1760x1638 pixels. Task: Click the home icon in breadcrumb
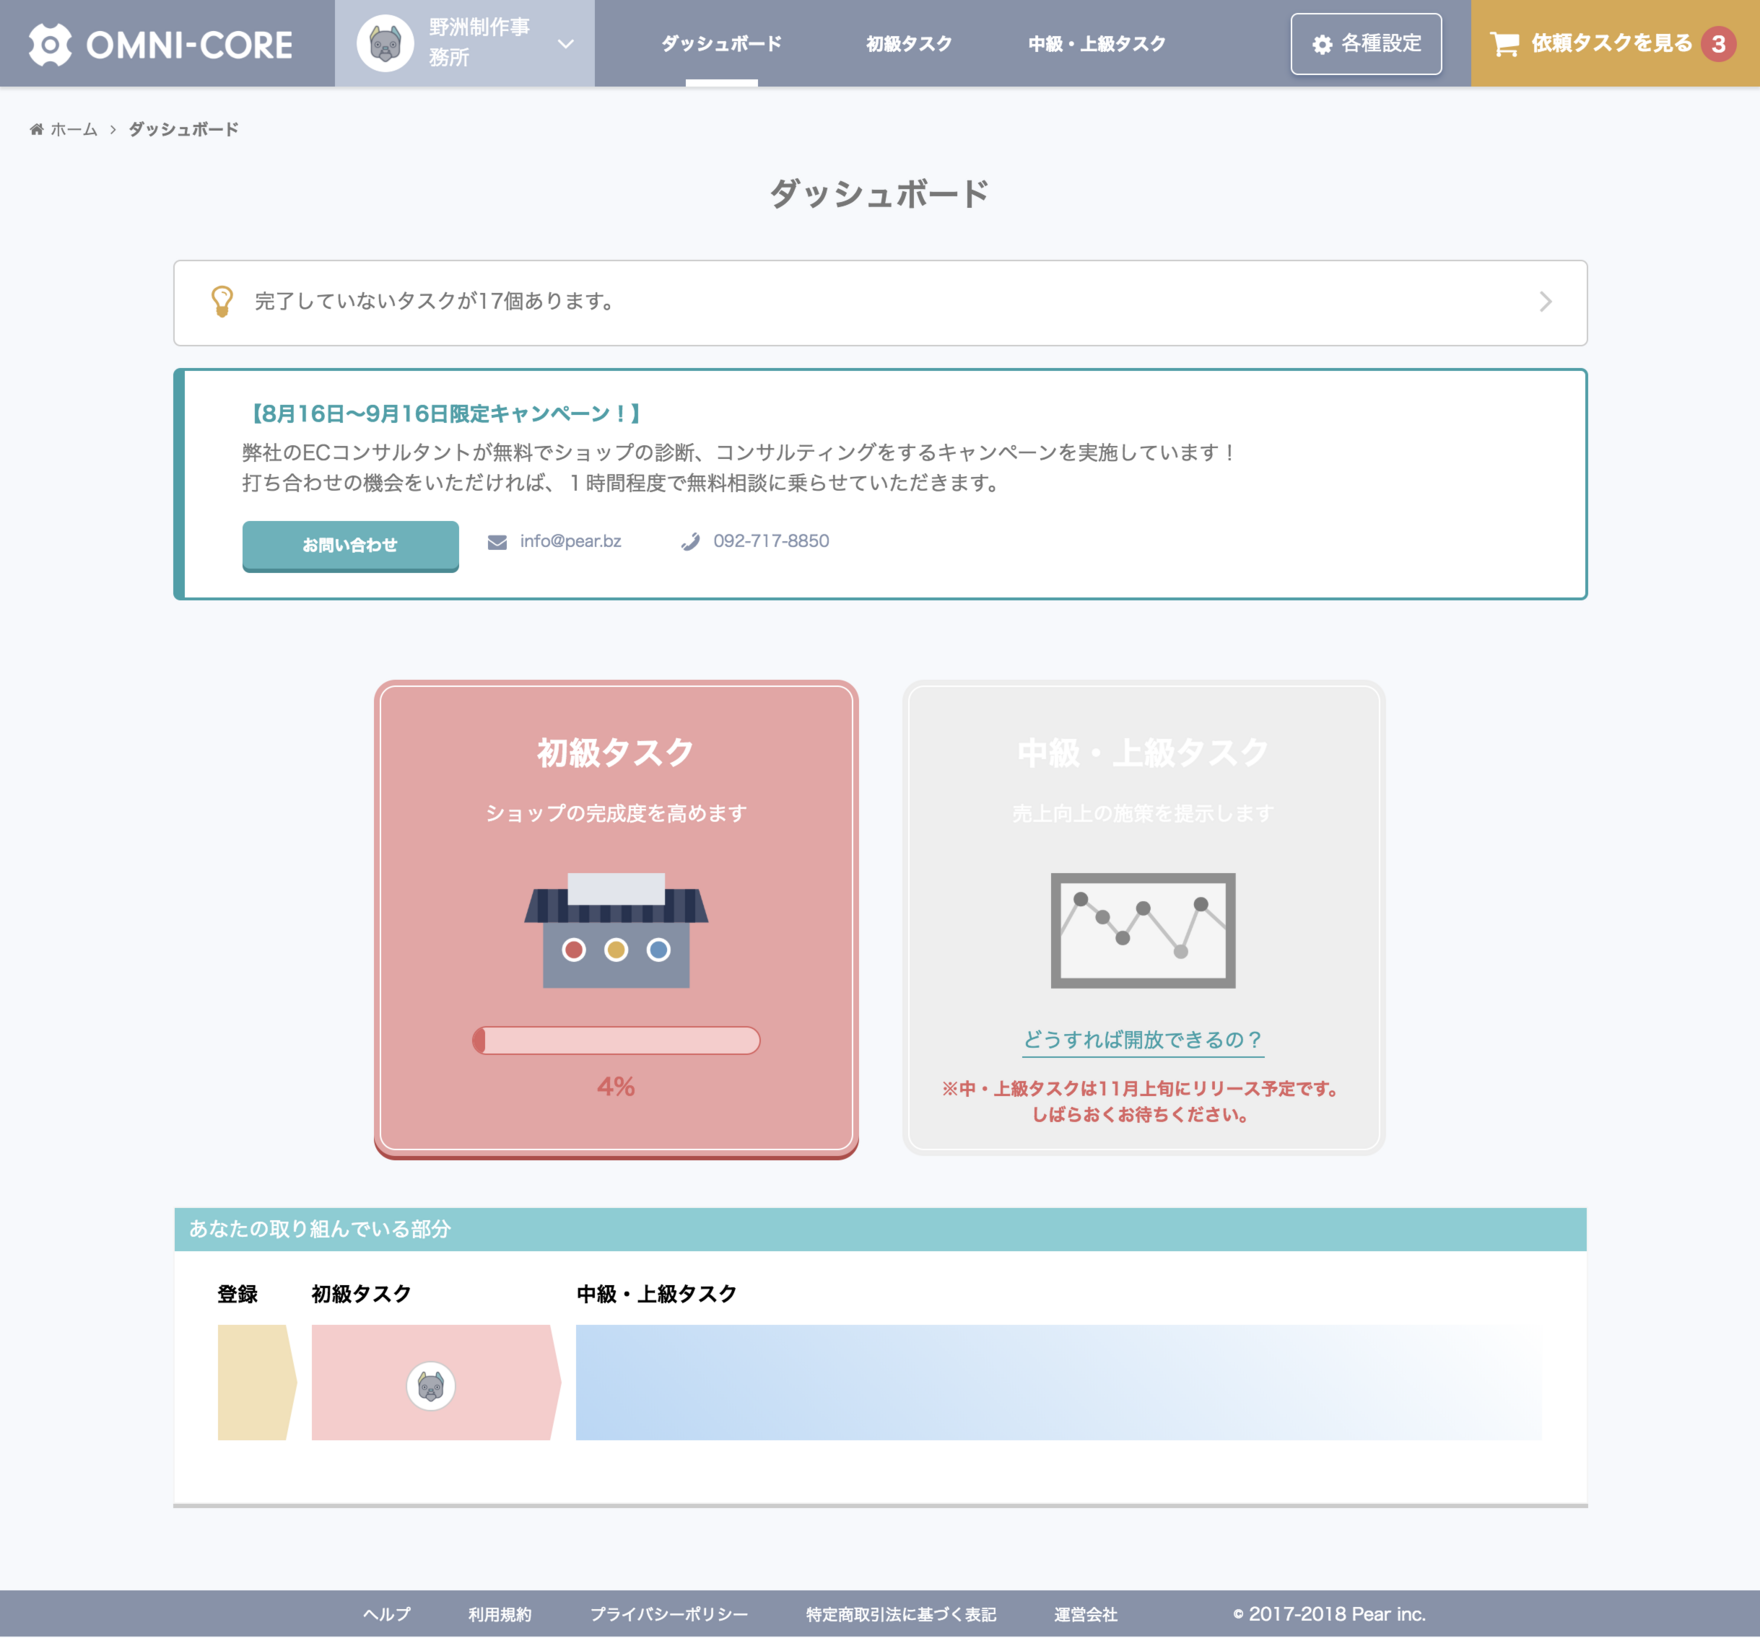(x=37, y=129)
